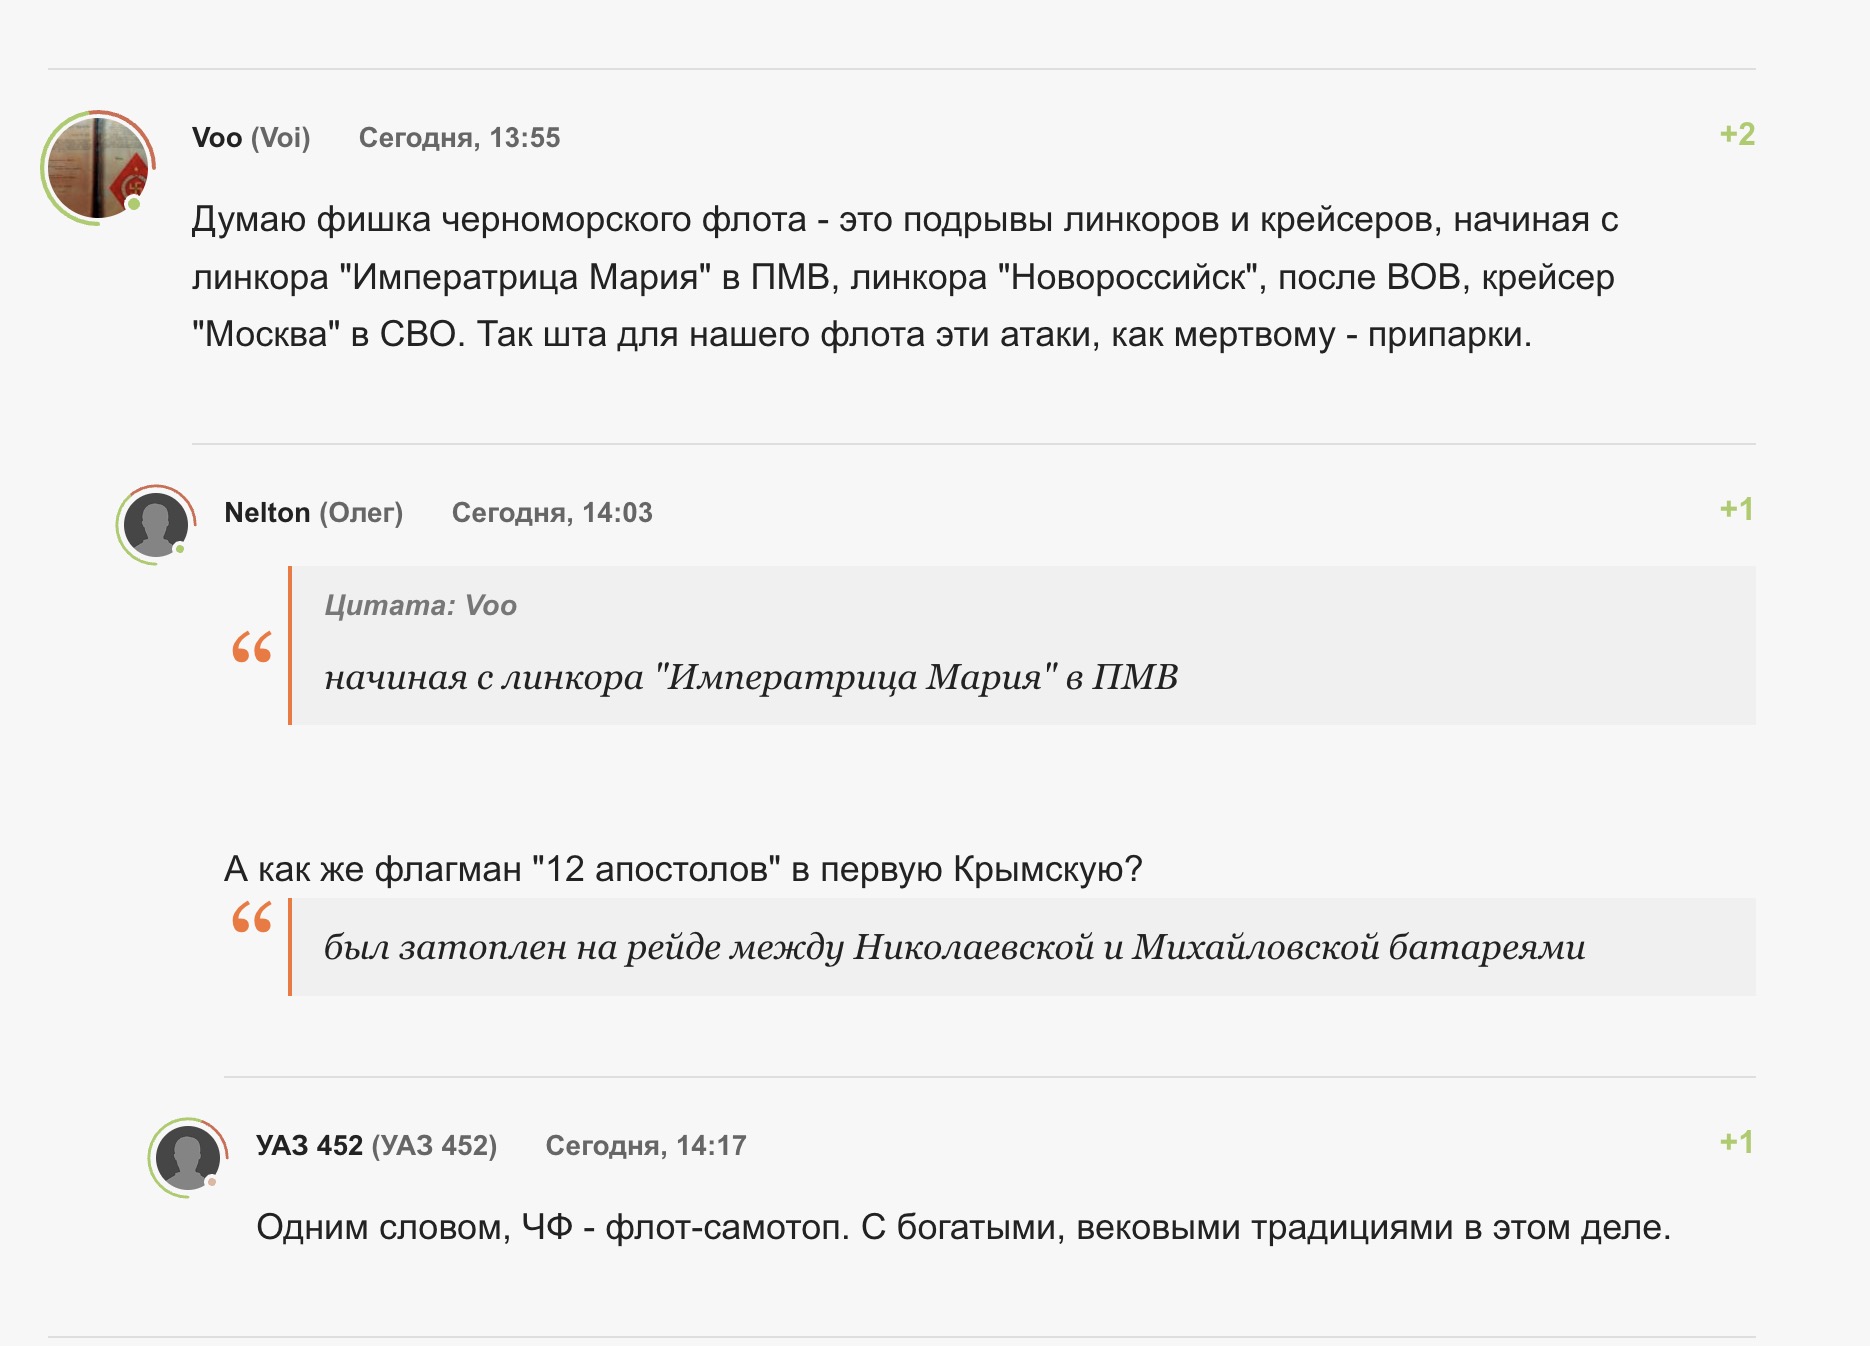Click the +1 rating on УАЗ 452's comment

(1736, 1143)
